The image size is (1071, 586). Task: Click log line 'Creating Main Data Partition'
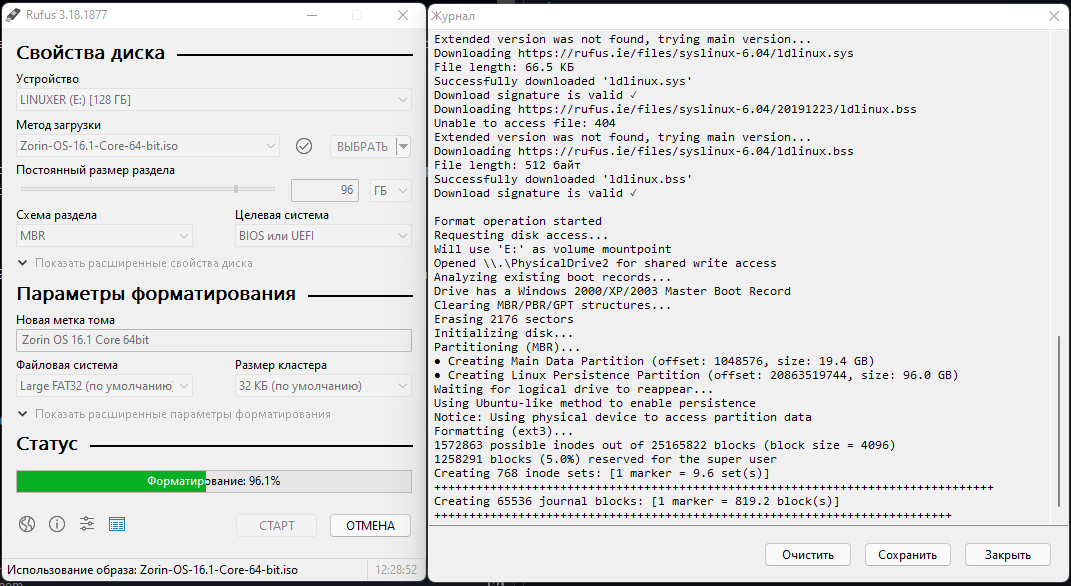coord(654,361)
